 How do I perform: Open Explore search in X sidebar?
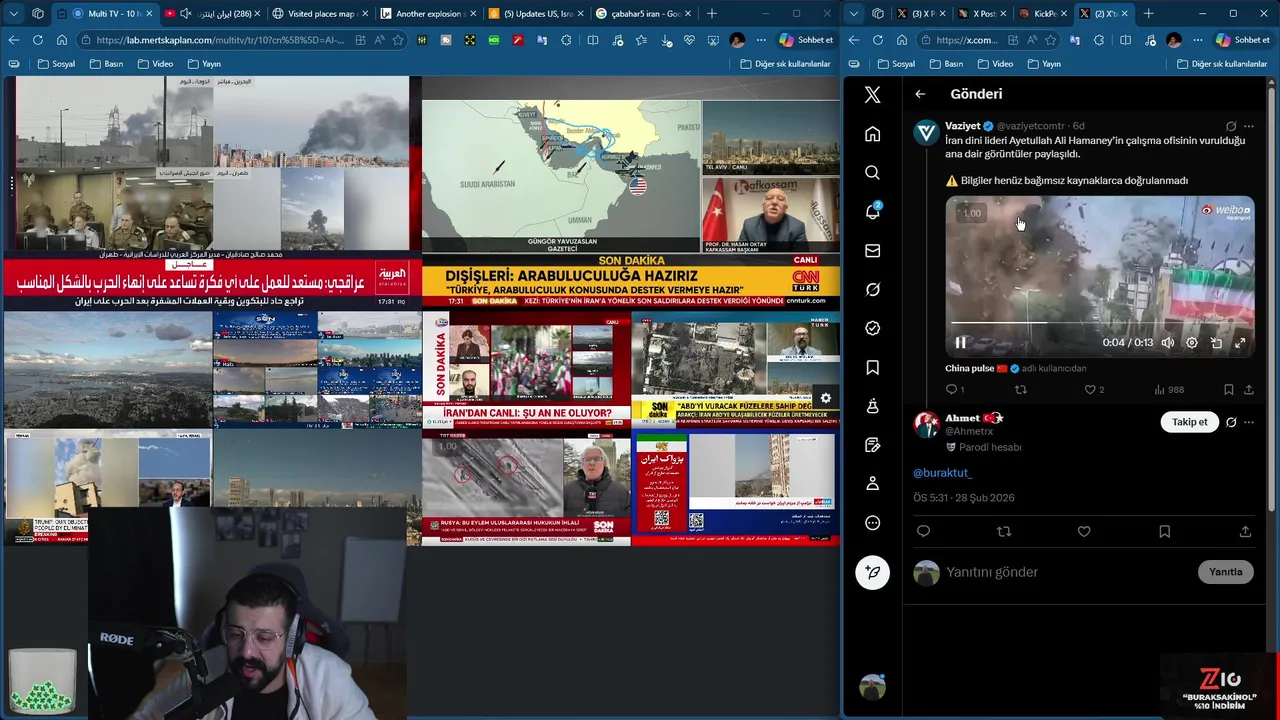(x=872, y=173)
